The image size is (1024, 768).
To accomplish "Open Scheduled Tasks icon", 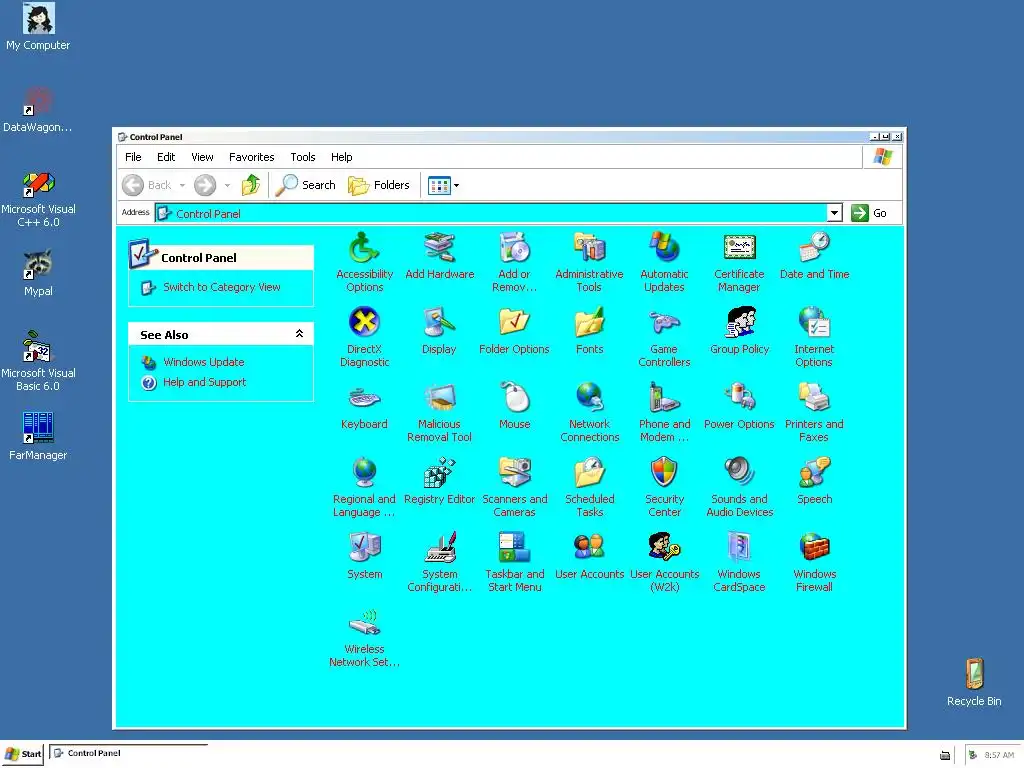I will coord(589,487).
